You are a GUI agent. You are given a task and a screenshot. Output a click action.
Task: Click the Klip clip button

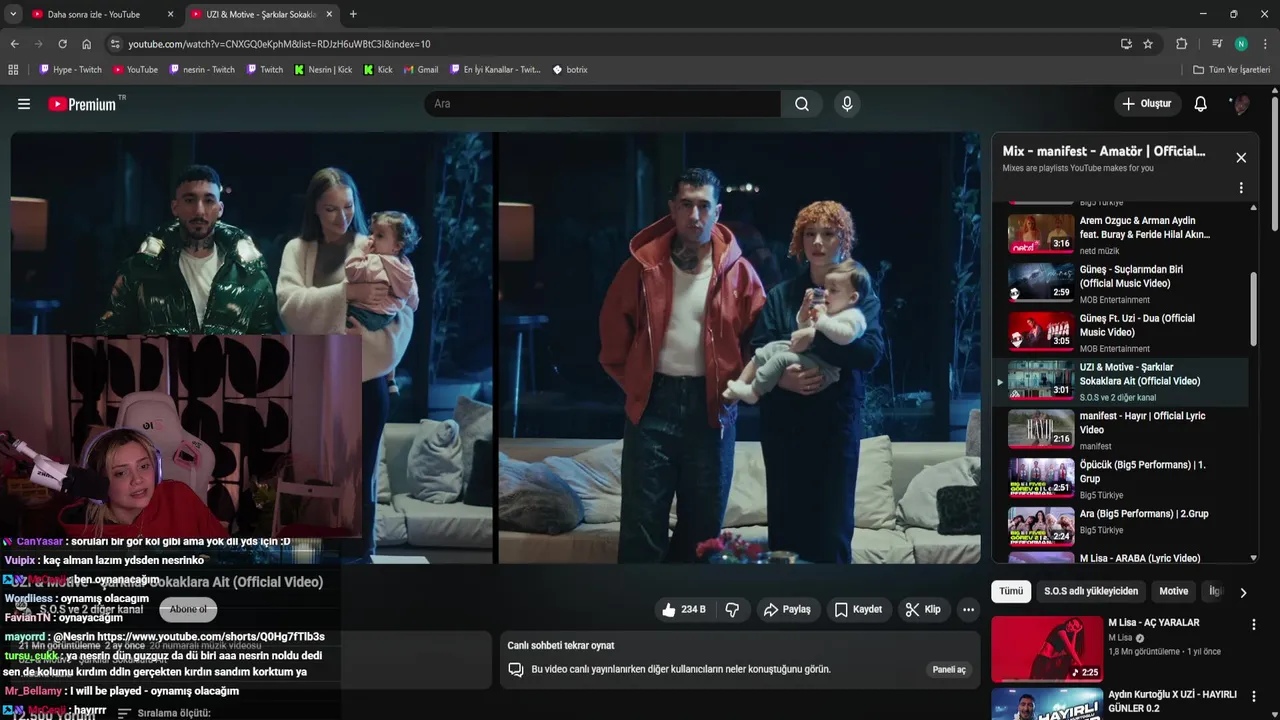coord(923,609)
